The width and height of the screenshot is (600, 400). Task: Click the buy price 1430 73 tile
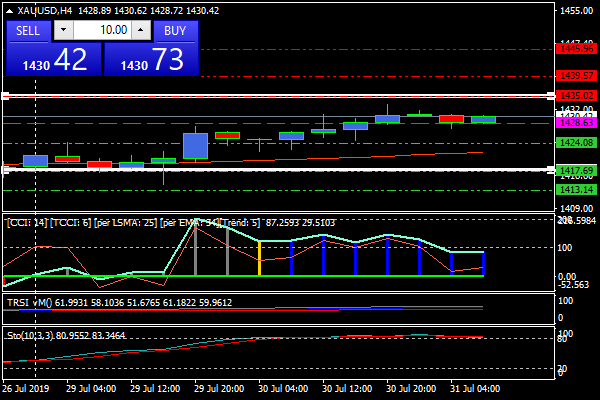click(x=151, y=59)
